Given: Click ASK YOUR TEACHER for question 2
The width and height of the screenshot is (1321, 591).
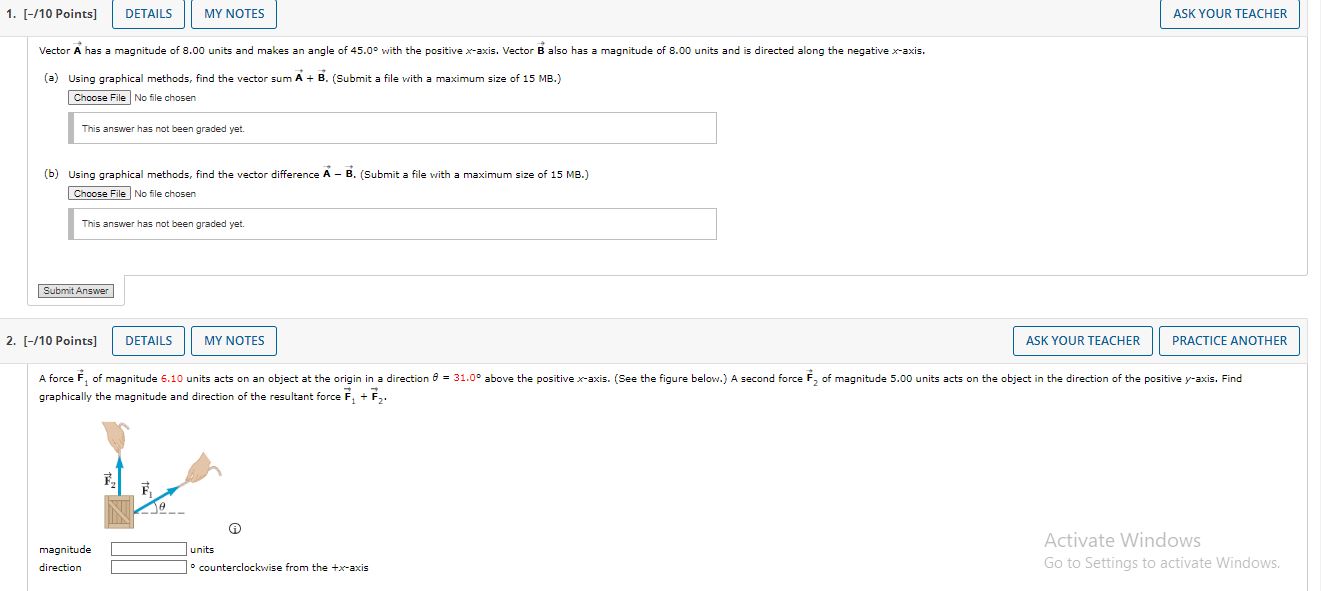Looking at the screenshot, I should (x=1082, y=340).
